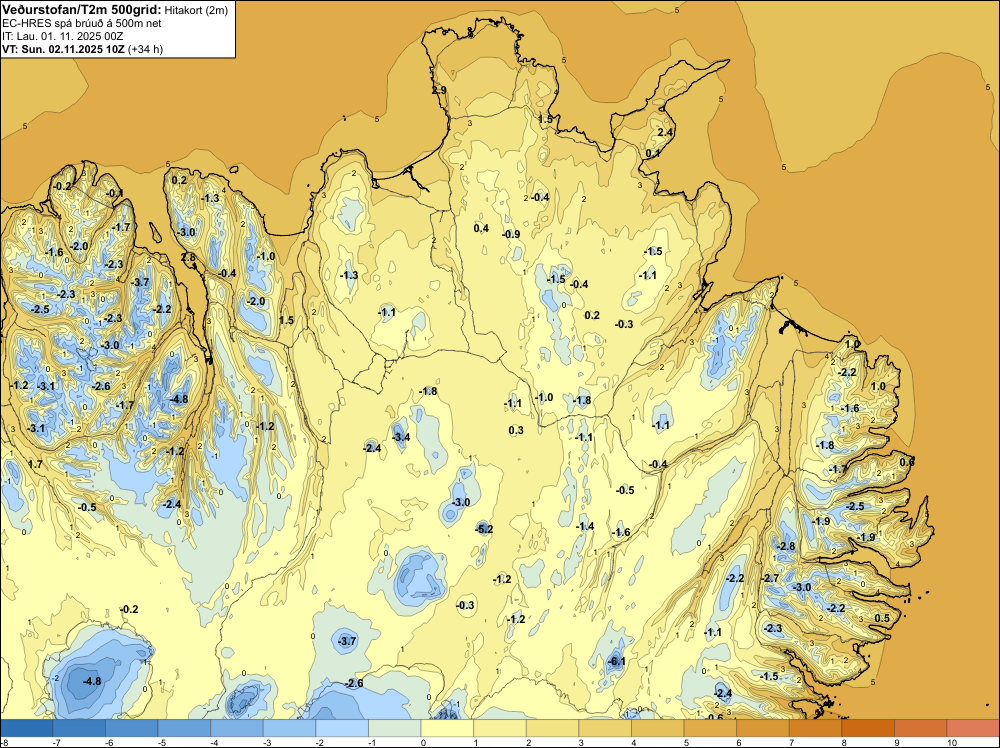Click the '-6.1' temperature value on the map
The image size is (1000, 748).
coord(617,661)
